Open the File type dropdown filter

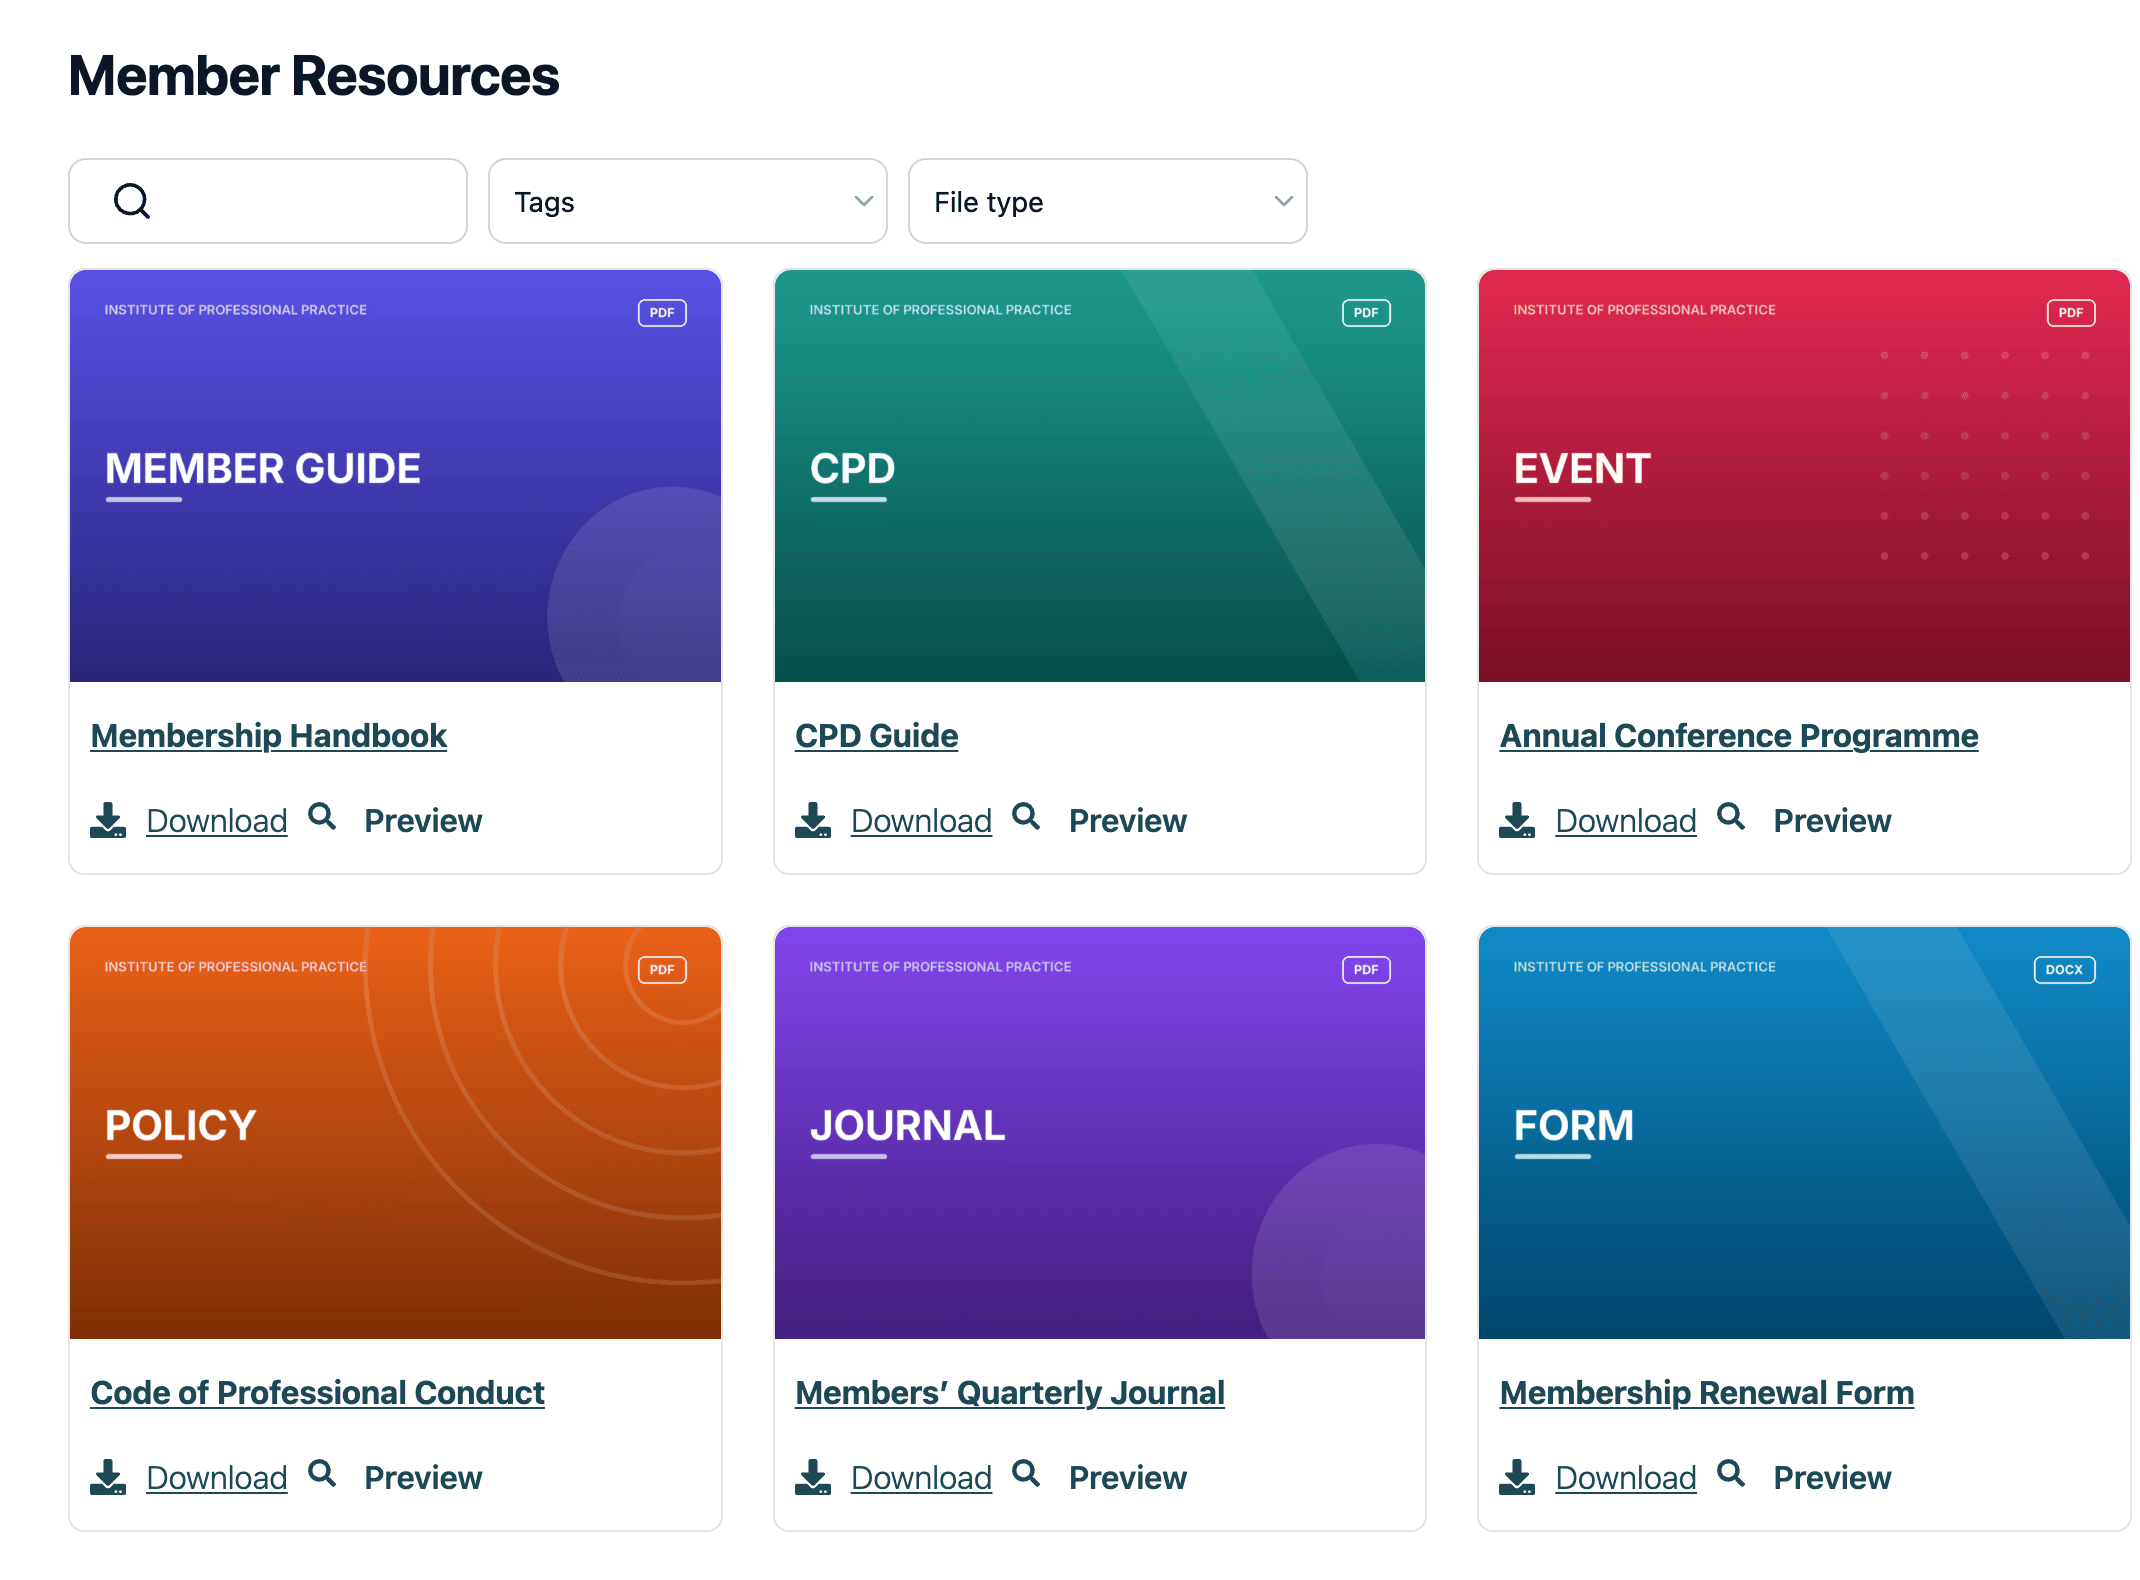(1108, 201)
